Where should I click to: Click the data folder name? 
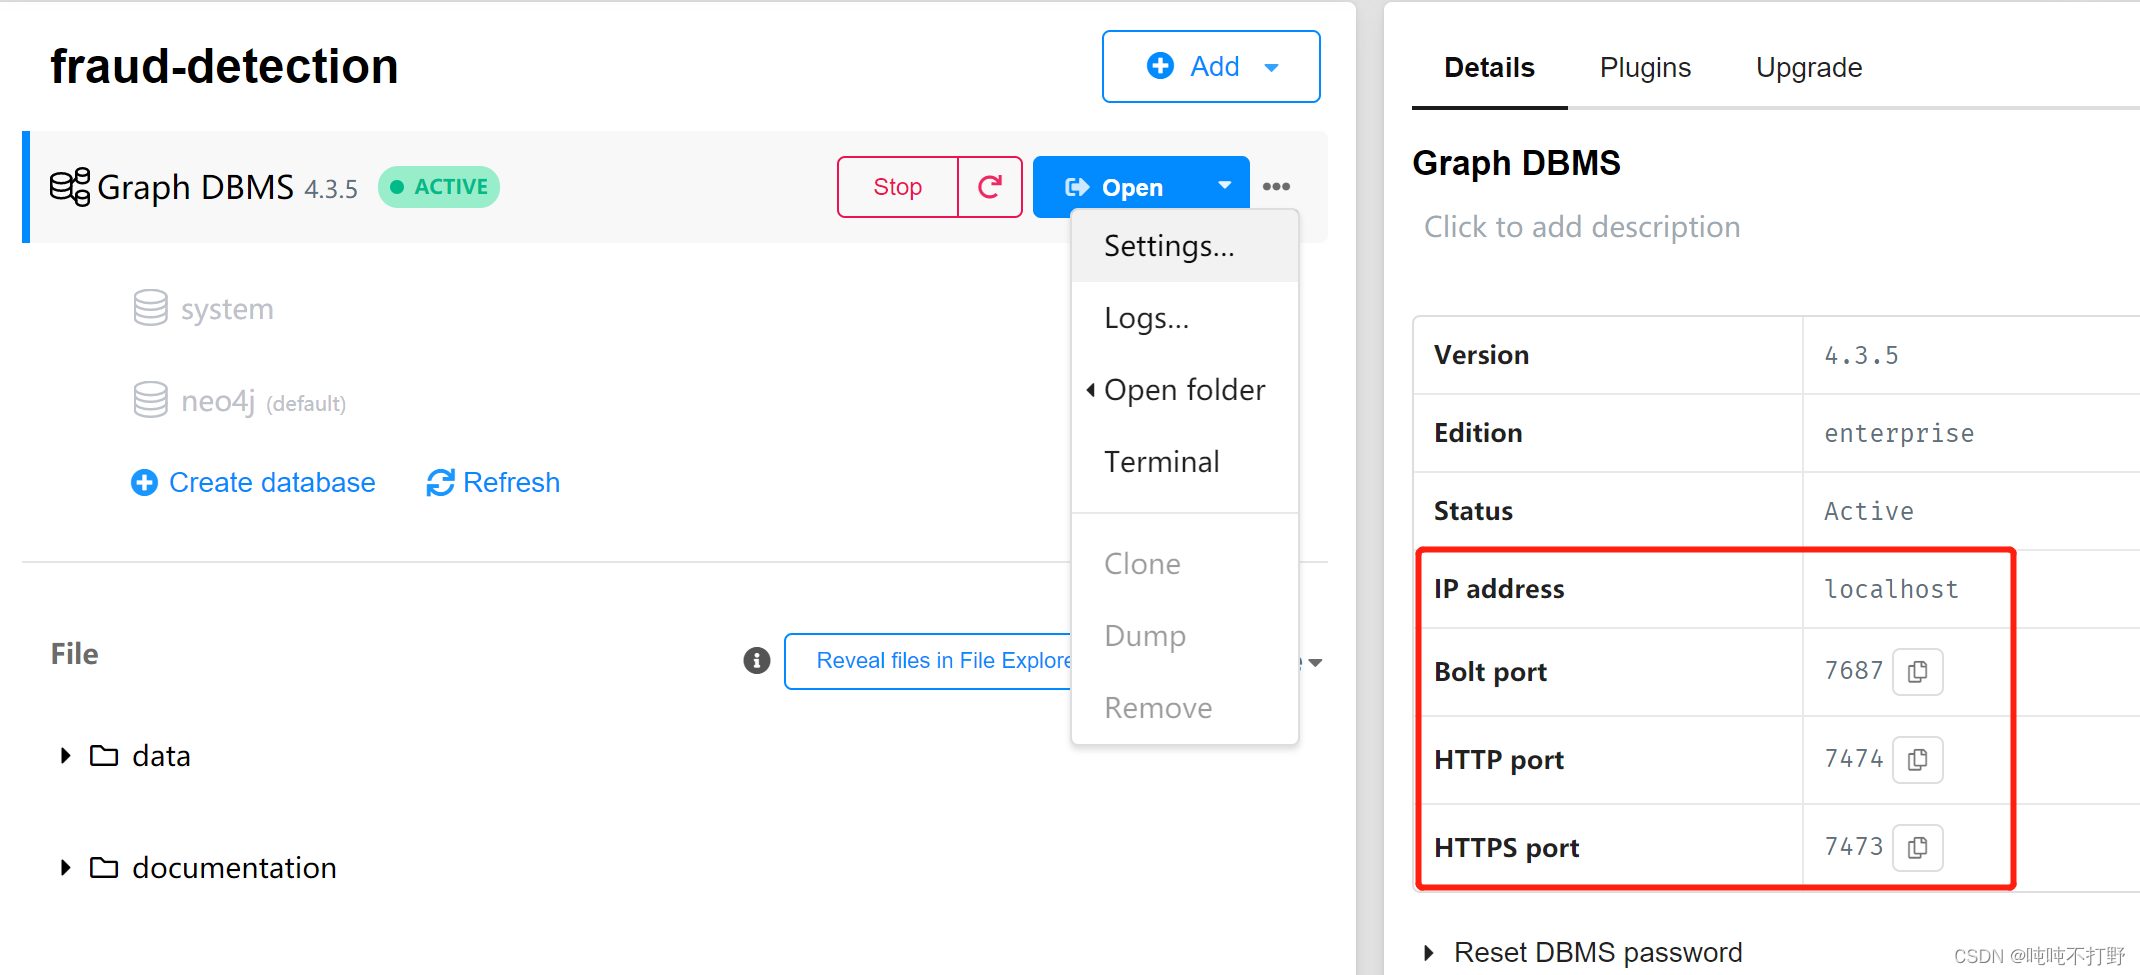[x=161, y=756]
